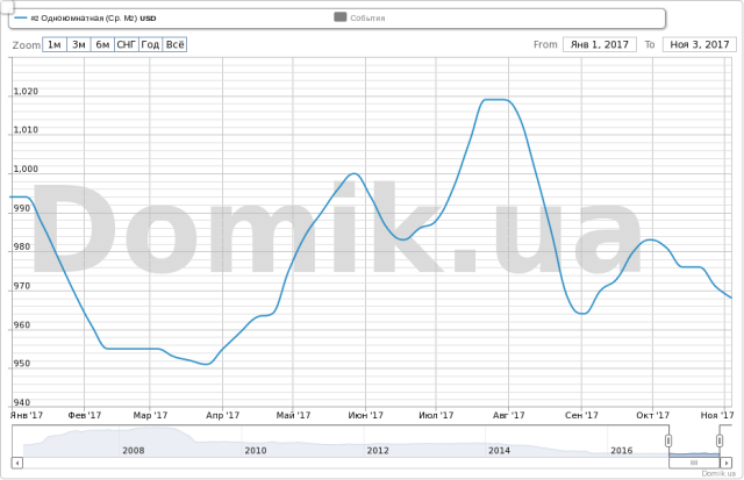Viewport: 744px width, 480px height.
Task: Click the Апр '17 axis label
Action: pos(223,415)
